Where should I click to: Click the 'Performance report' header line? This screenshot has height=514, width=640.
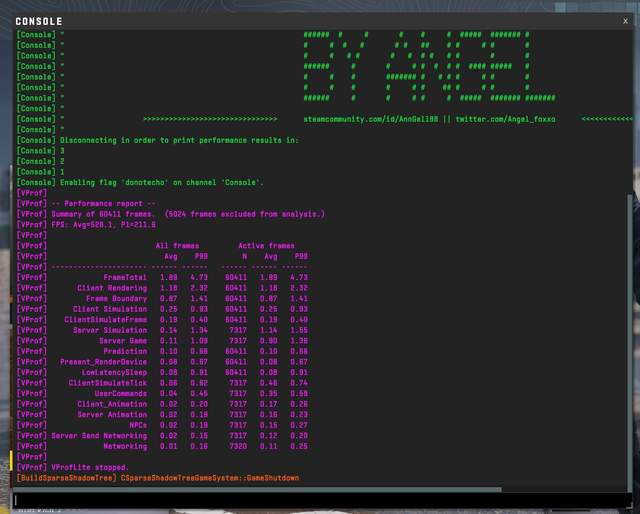point(90,203)
